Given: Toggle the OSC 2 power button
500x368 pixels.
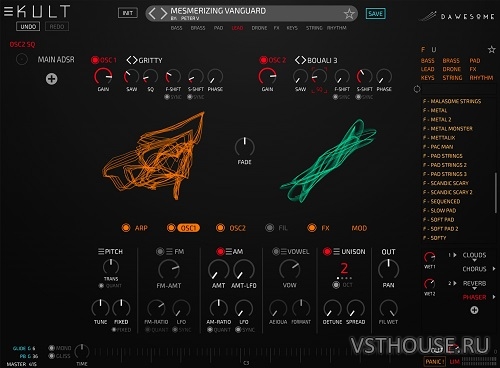Looking at the screenshot, I should click(263, 60).
